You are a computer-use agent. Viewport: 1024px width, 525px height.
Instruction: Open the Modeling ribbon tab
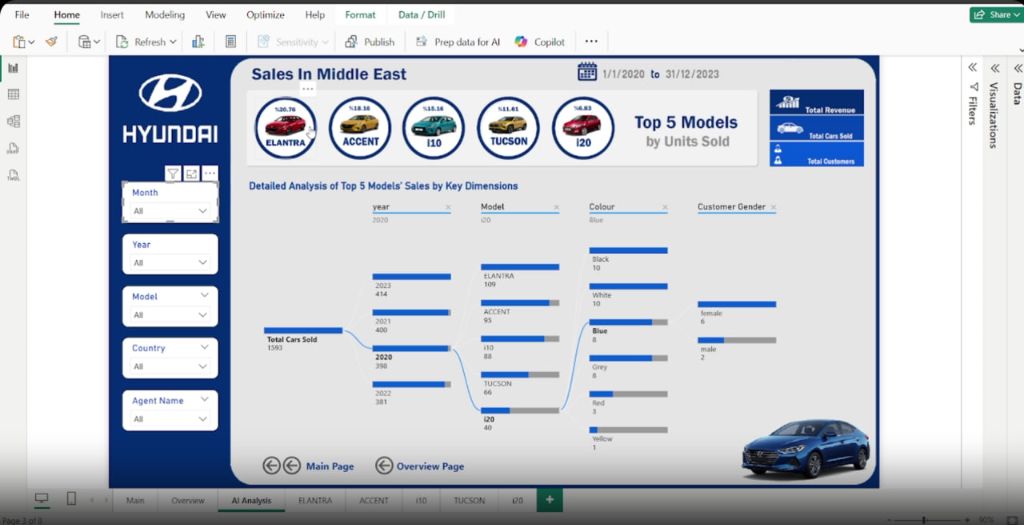pyautogui.click(x=164, y=15)
